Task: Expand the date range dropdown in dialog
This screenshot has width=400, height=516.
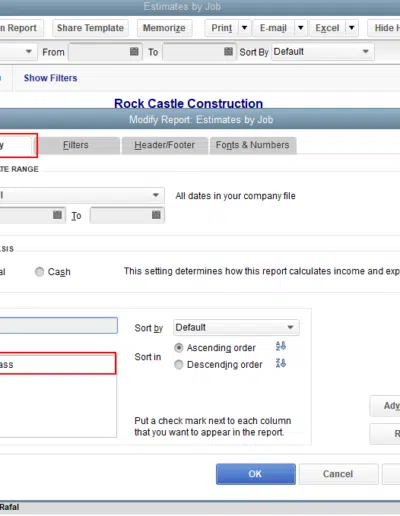Action: [156, 195]
